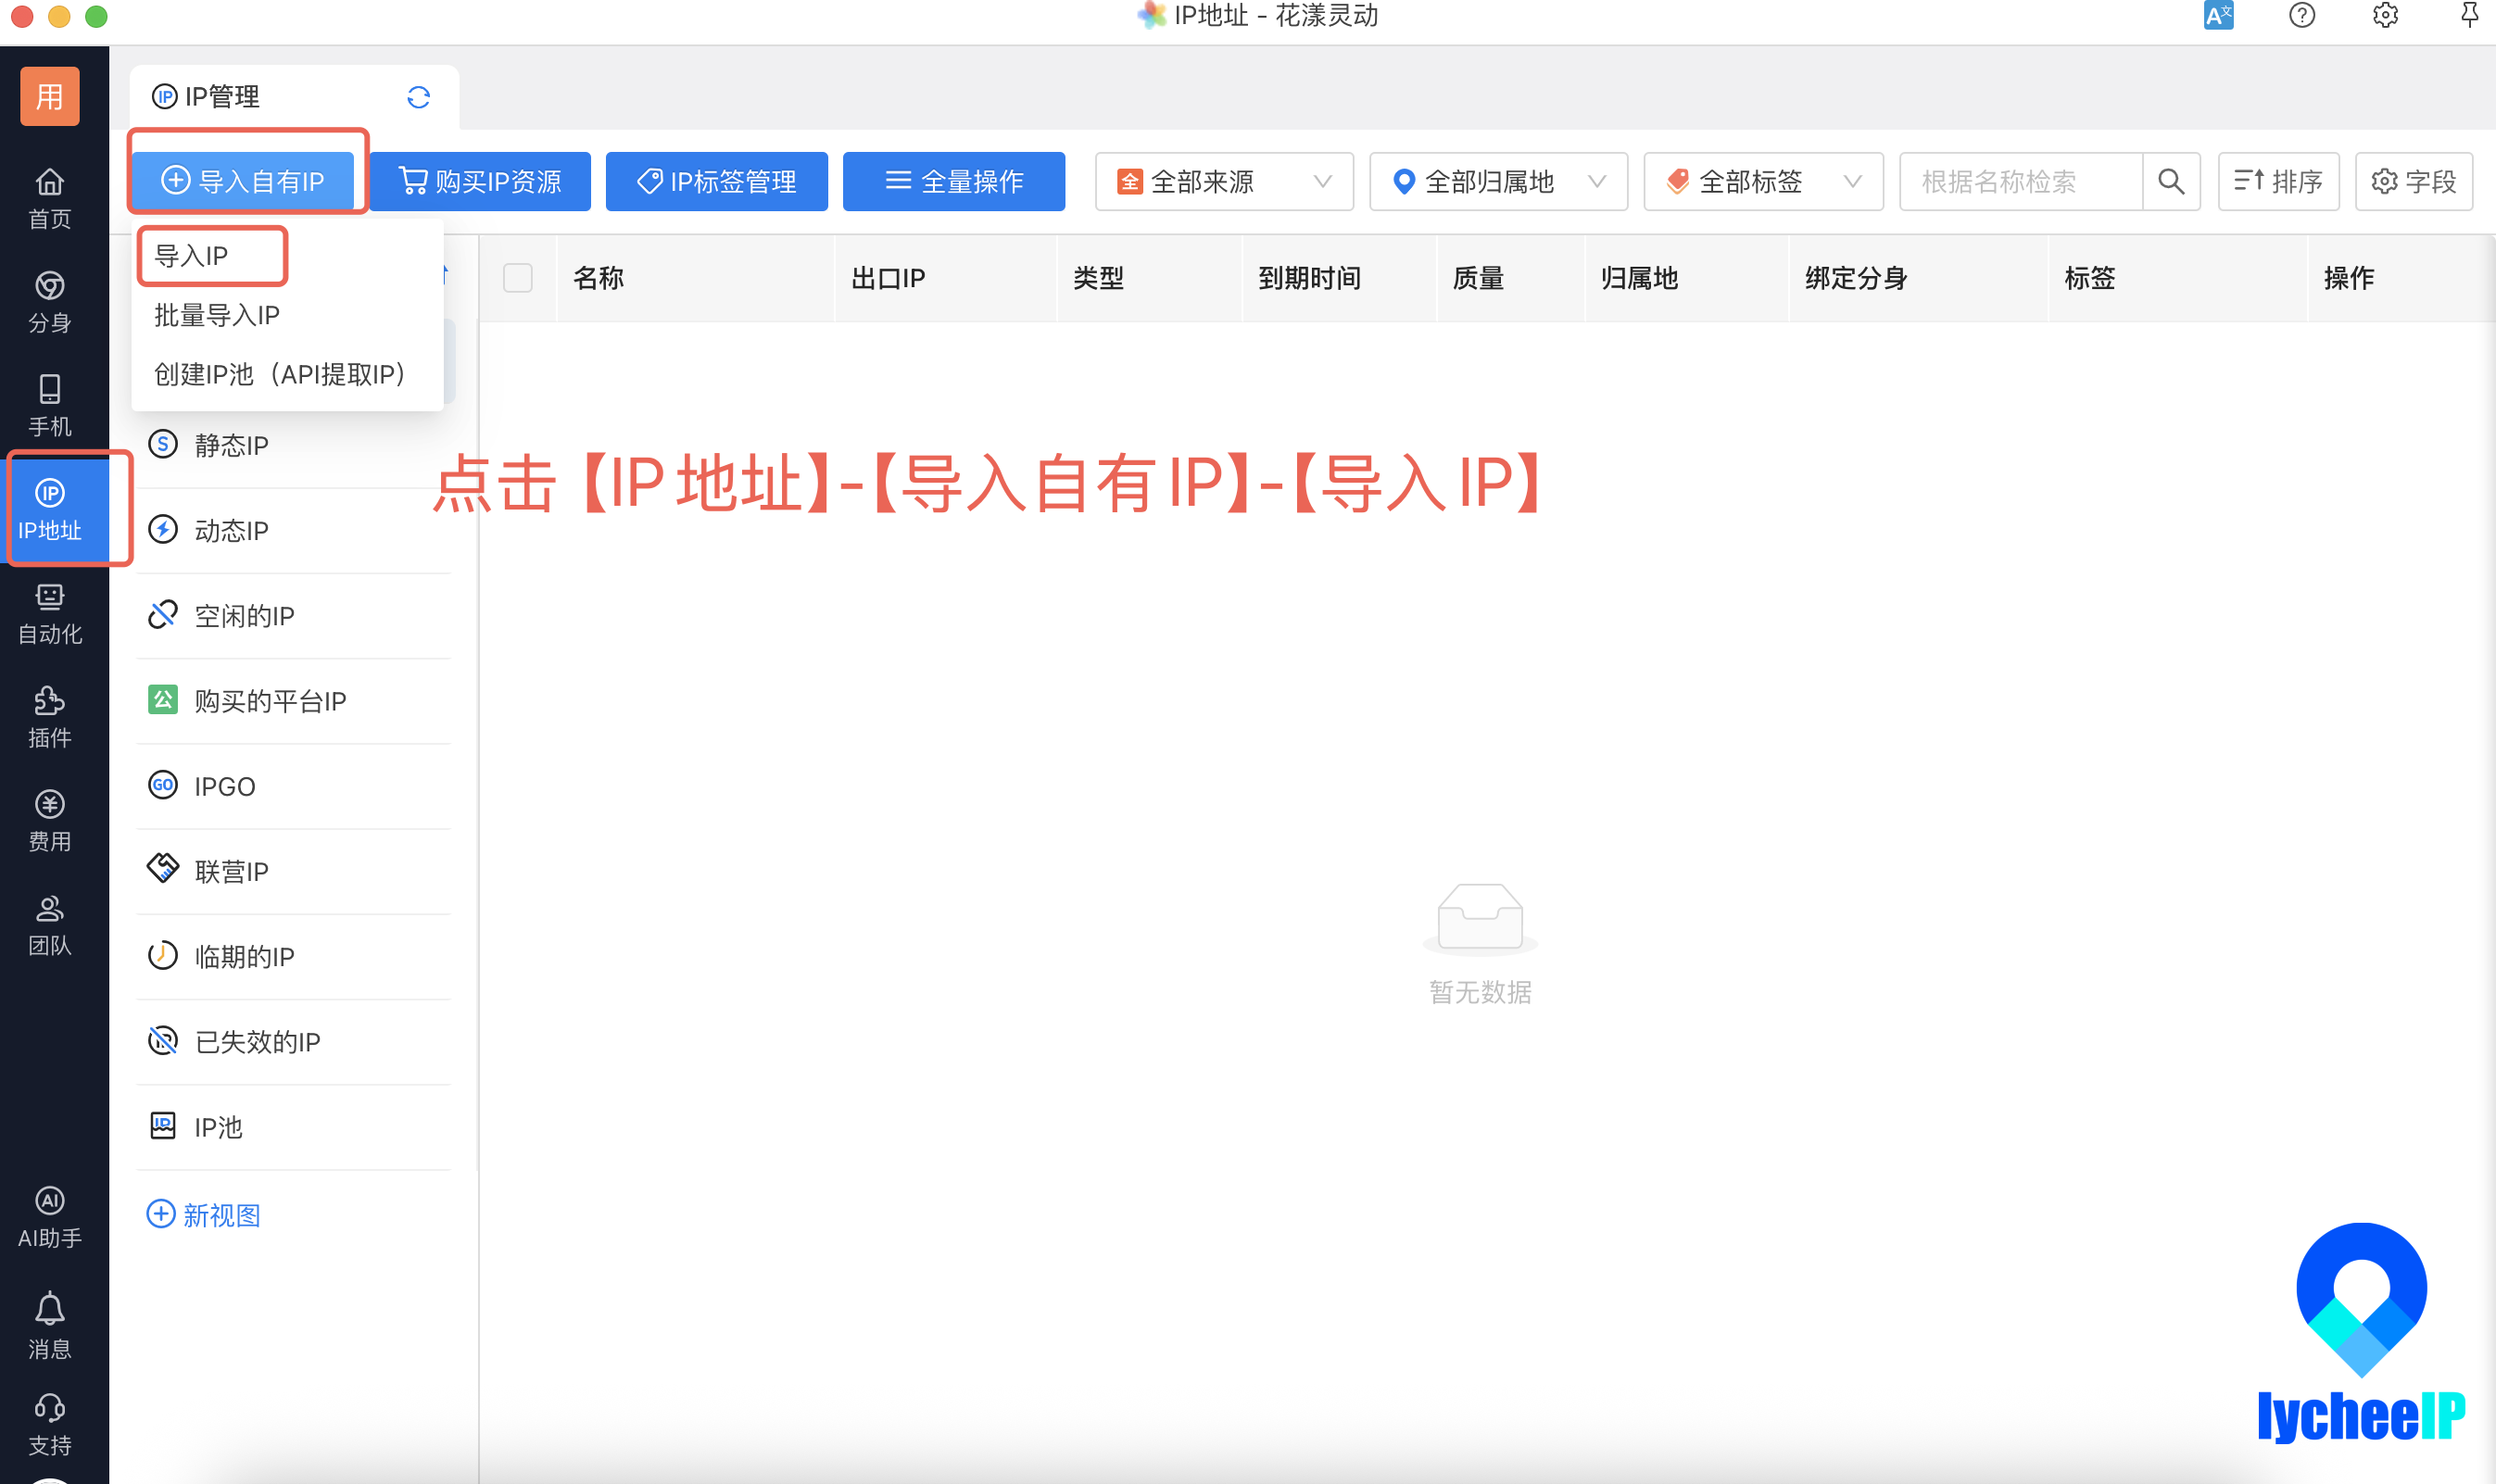This screenshot has width=2496, height=1484.
Task: Open the 全部标签 tags dropdown
Action: tap(1763, 181)
